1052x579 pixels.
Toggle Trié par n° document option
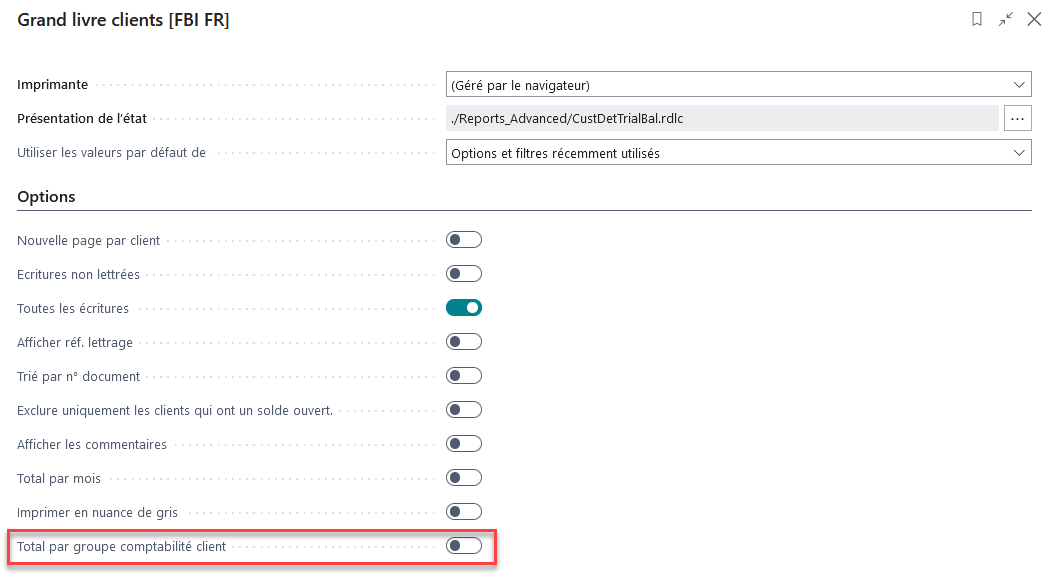[x=464, y=376]
